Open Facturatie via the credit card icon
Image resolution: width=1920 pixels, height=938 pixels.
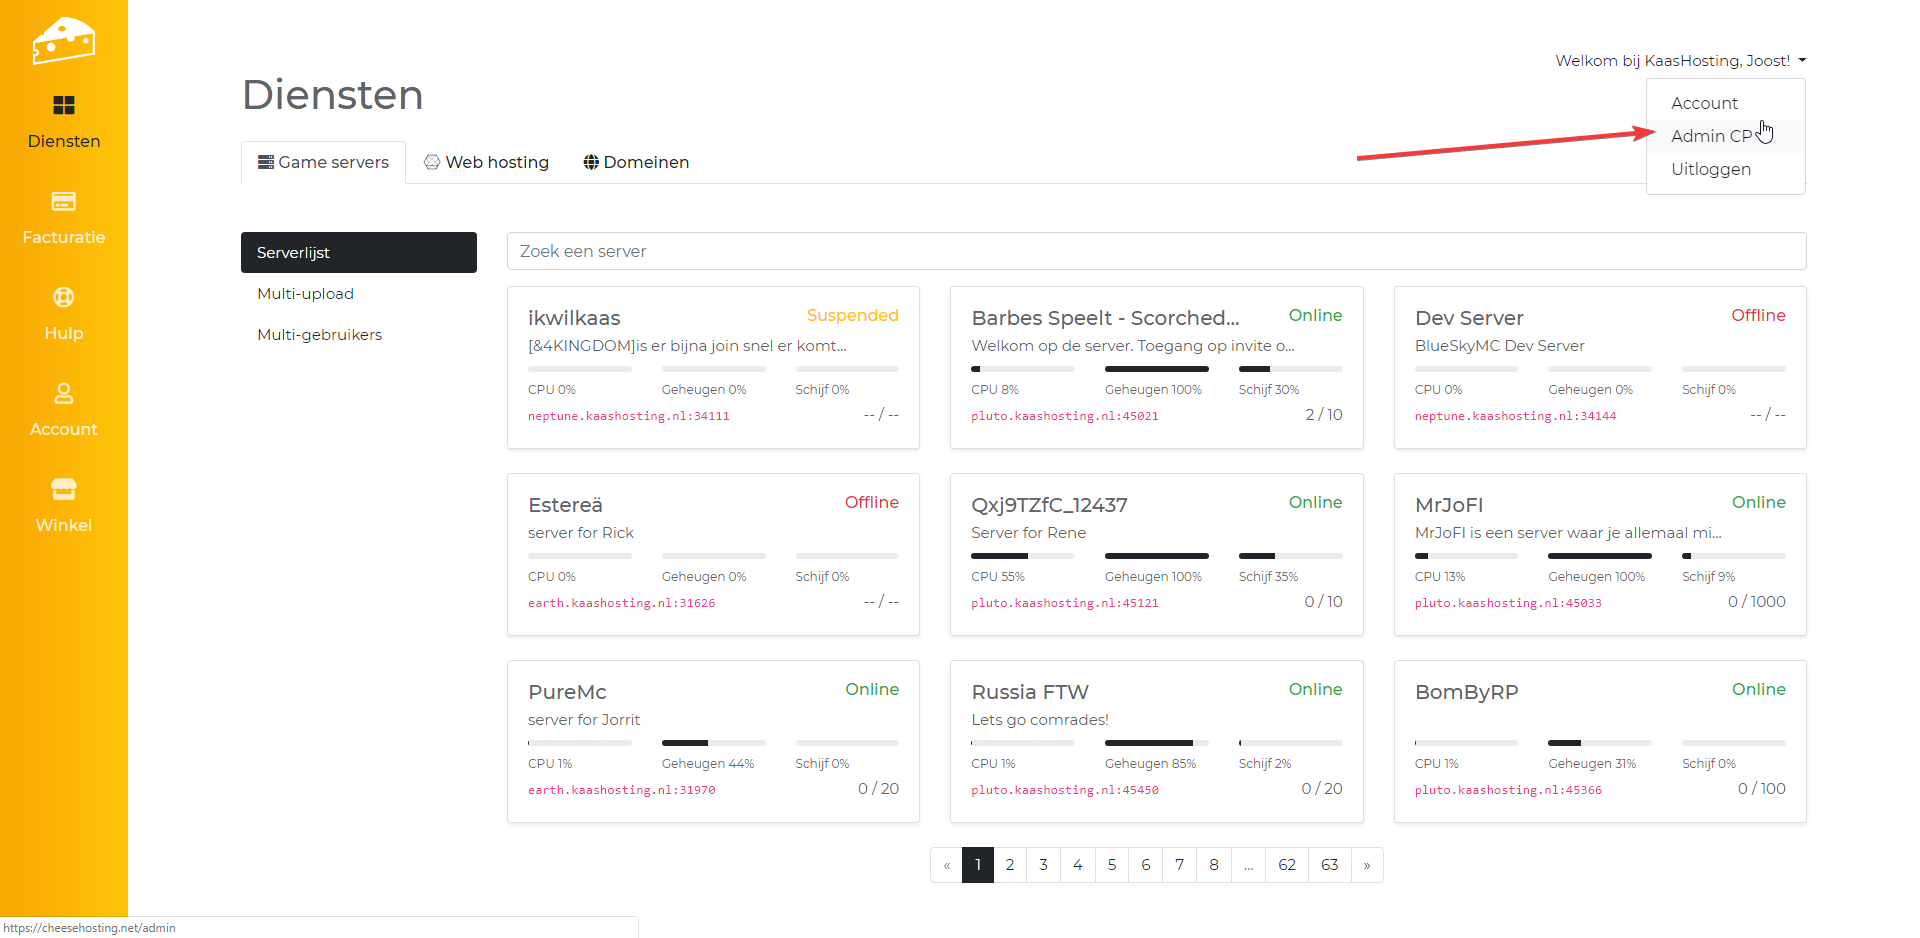click(64, 202)
